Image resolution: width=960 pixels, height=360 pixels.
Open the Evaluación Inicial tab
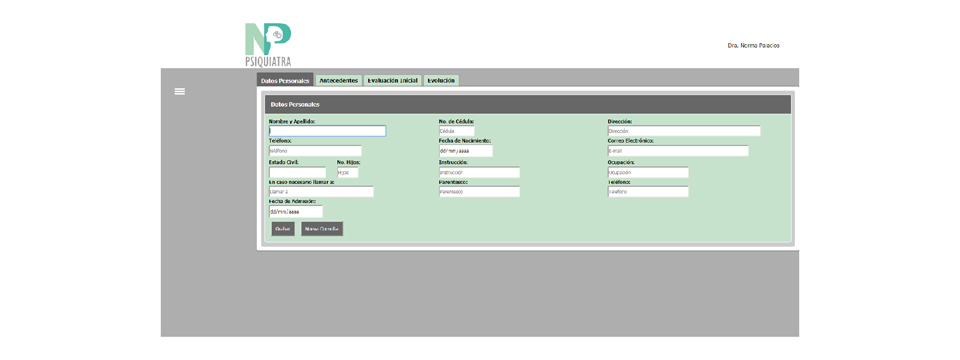point(392,81)
